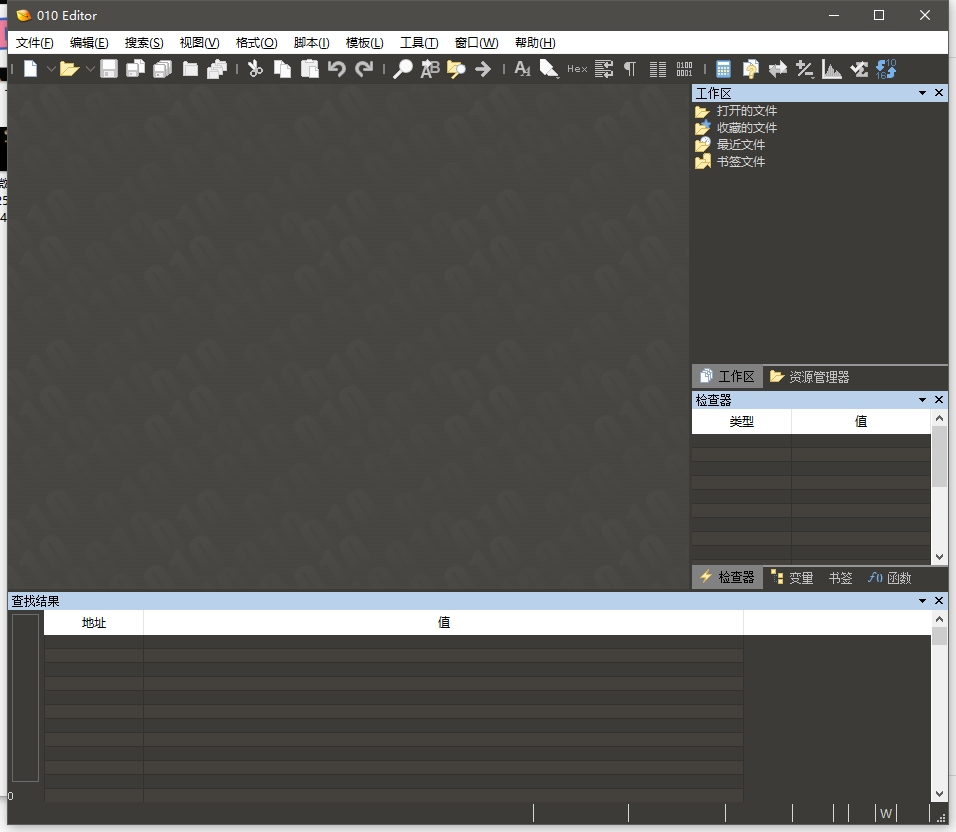
Task: Click the Histogram chart icon
Action: click(831, 69)
